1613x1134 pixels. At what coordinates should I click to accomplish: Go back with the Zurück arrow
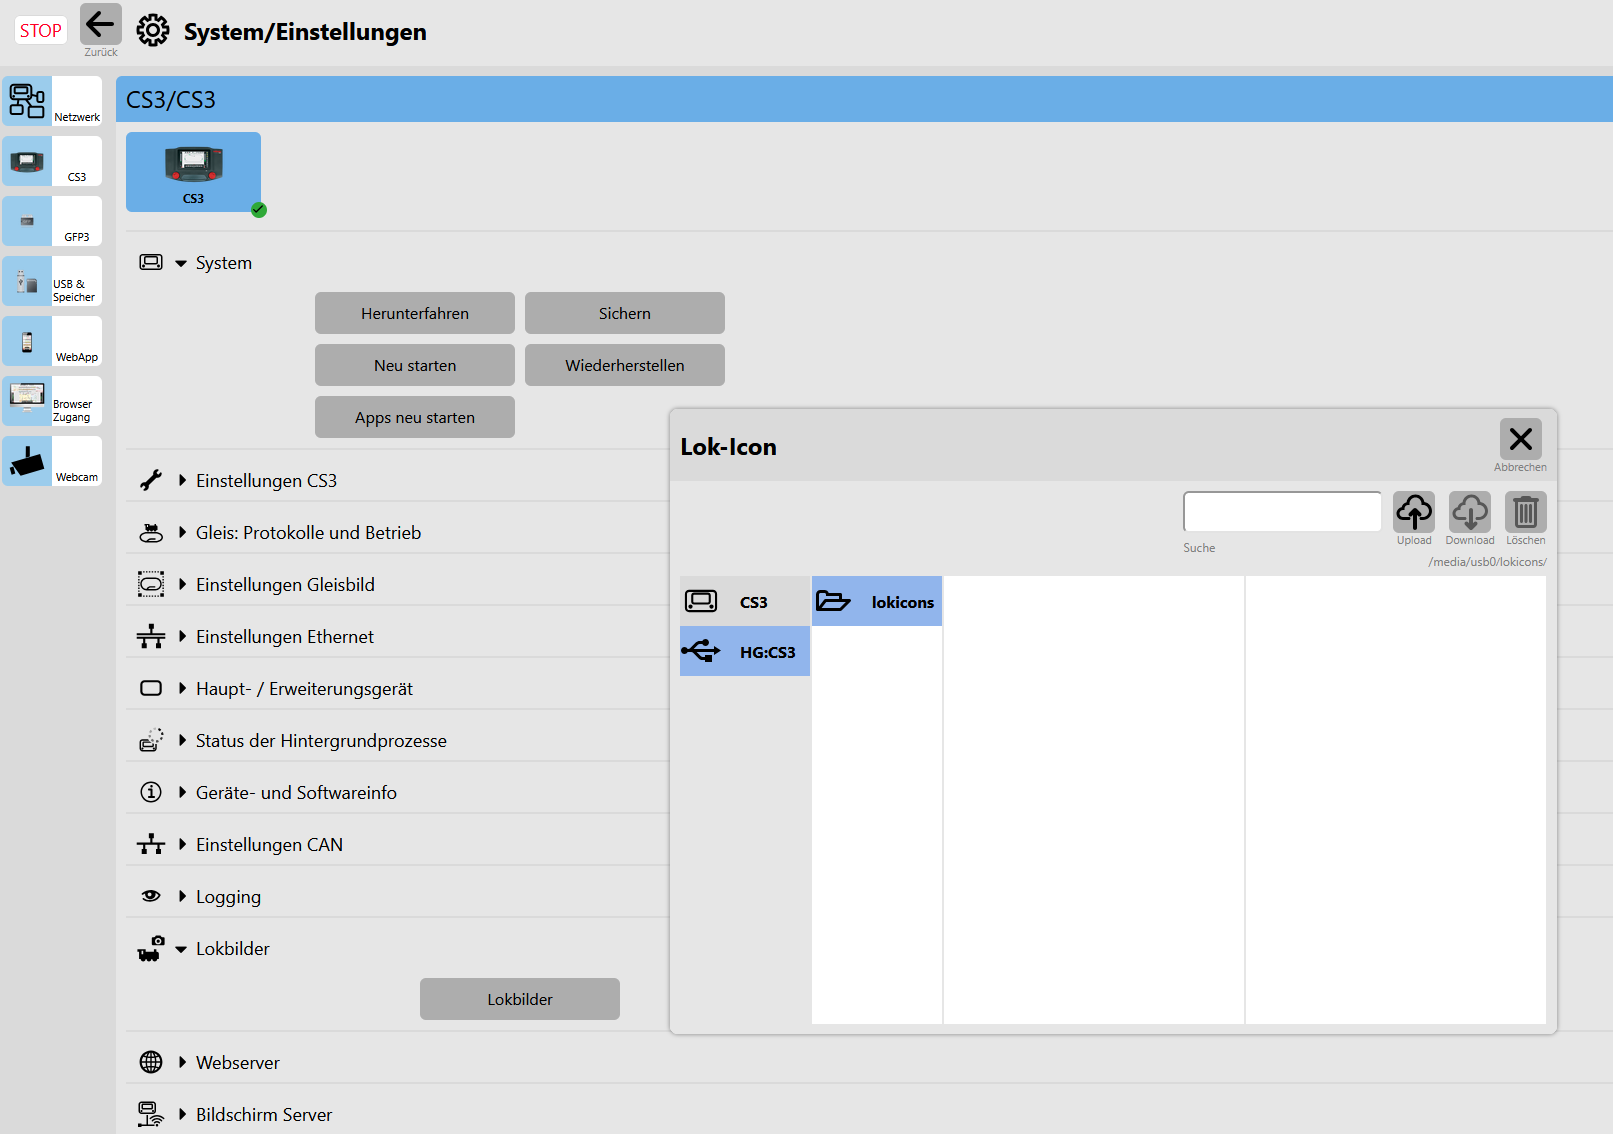point(100,25)
